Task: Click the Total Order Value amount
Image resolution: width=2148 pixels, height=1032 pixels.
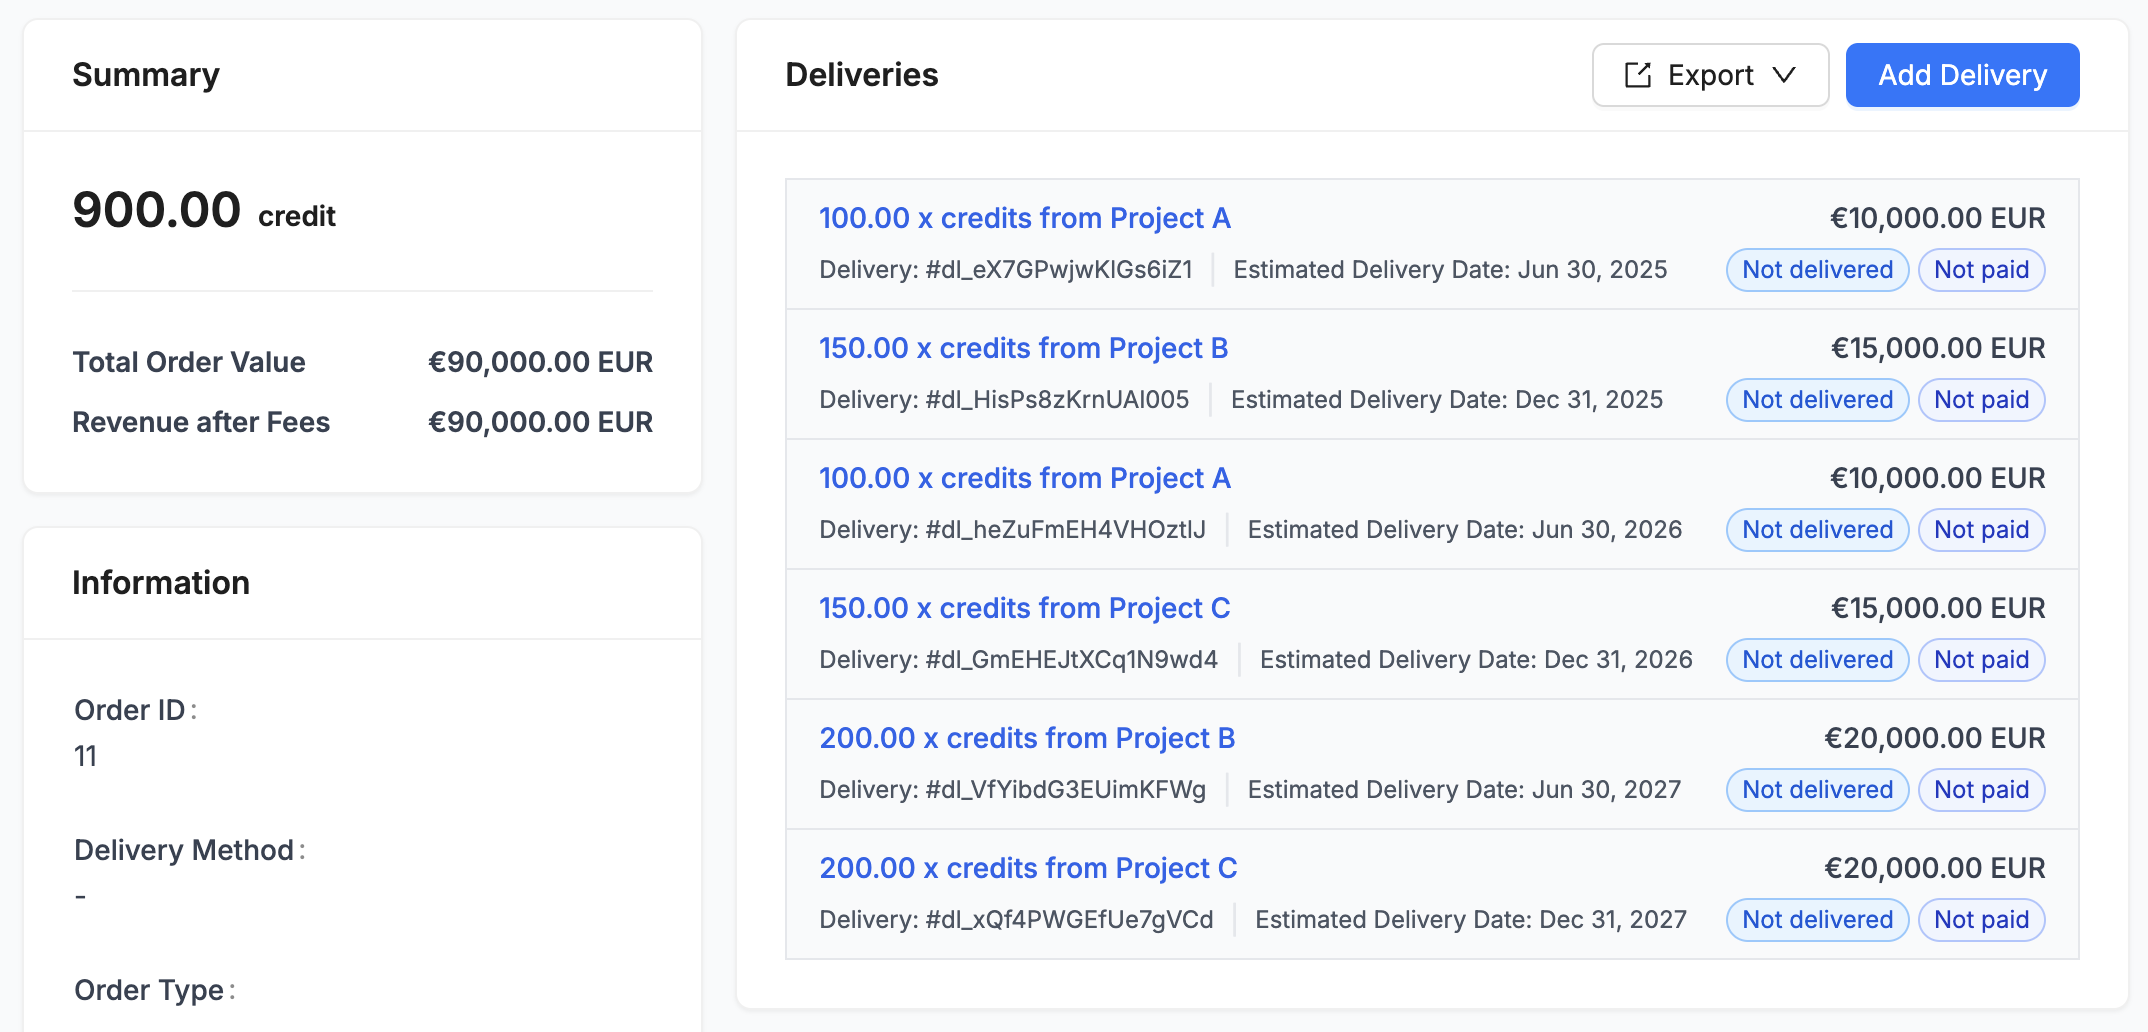Action: 540,362
